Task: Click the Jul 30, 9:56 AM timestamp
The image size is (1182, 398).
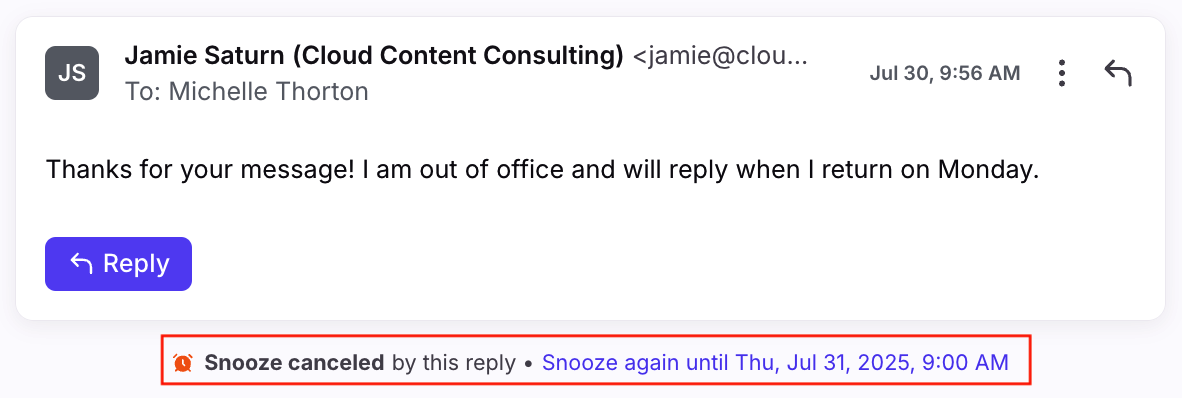Action: click(x=945, y=73)
